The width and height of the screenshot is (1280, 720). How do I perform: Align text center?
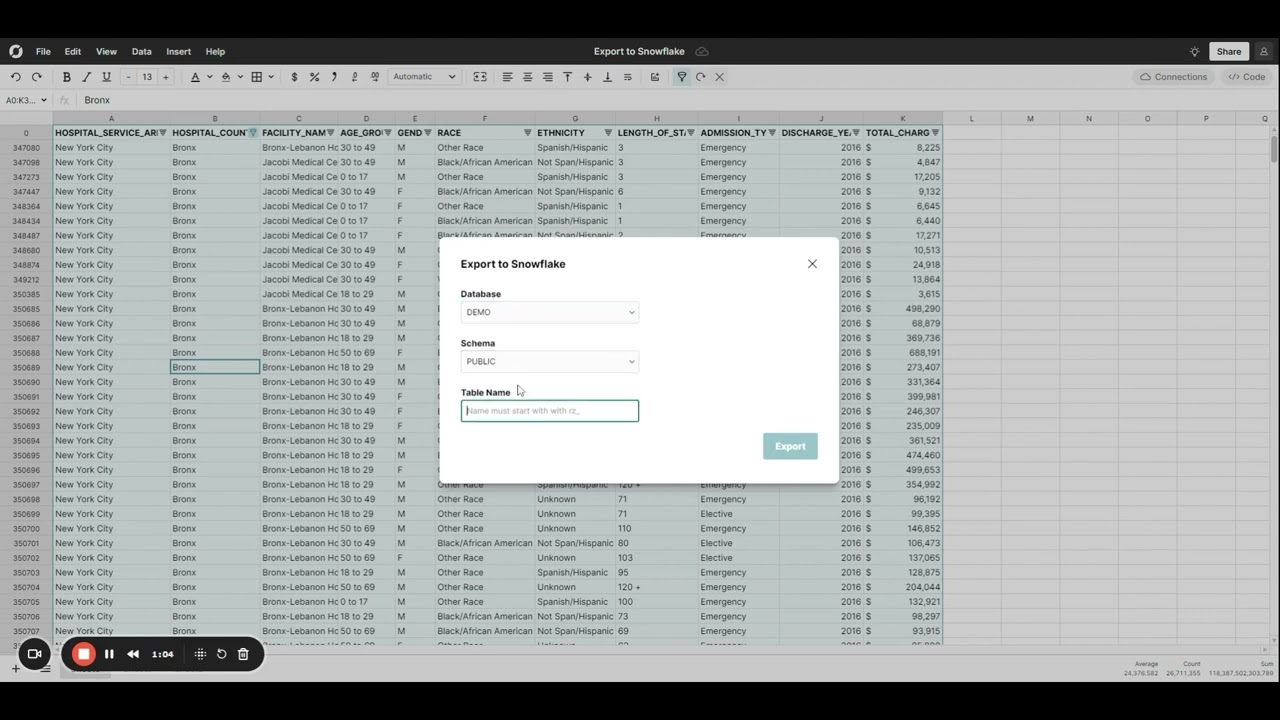tap(527, 77)
